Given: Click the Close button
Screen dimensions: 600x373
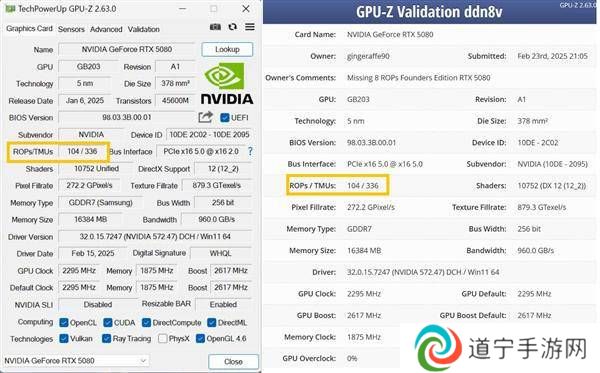Looking at the screenshot, I should (x=233, y=362).
